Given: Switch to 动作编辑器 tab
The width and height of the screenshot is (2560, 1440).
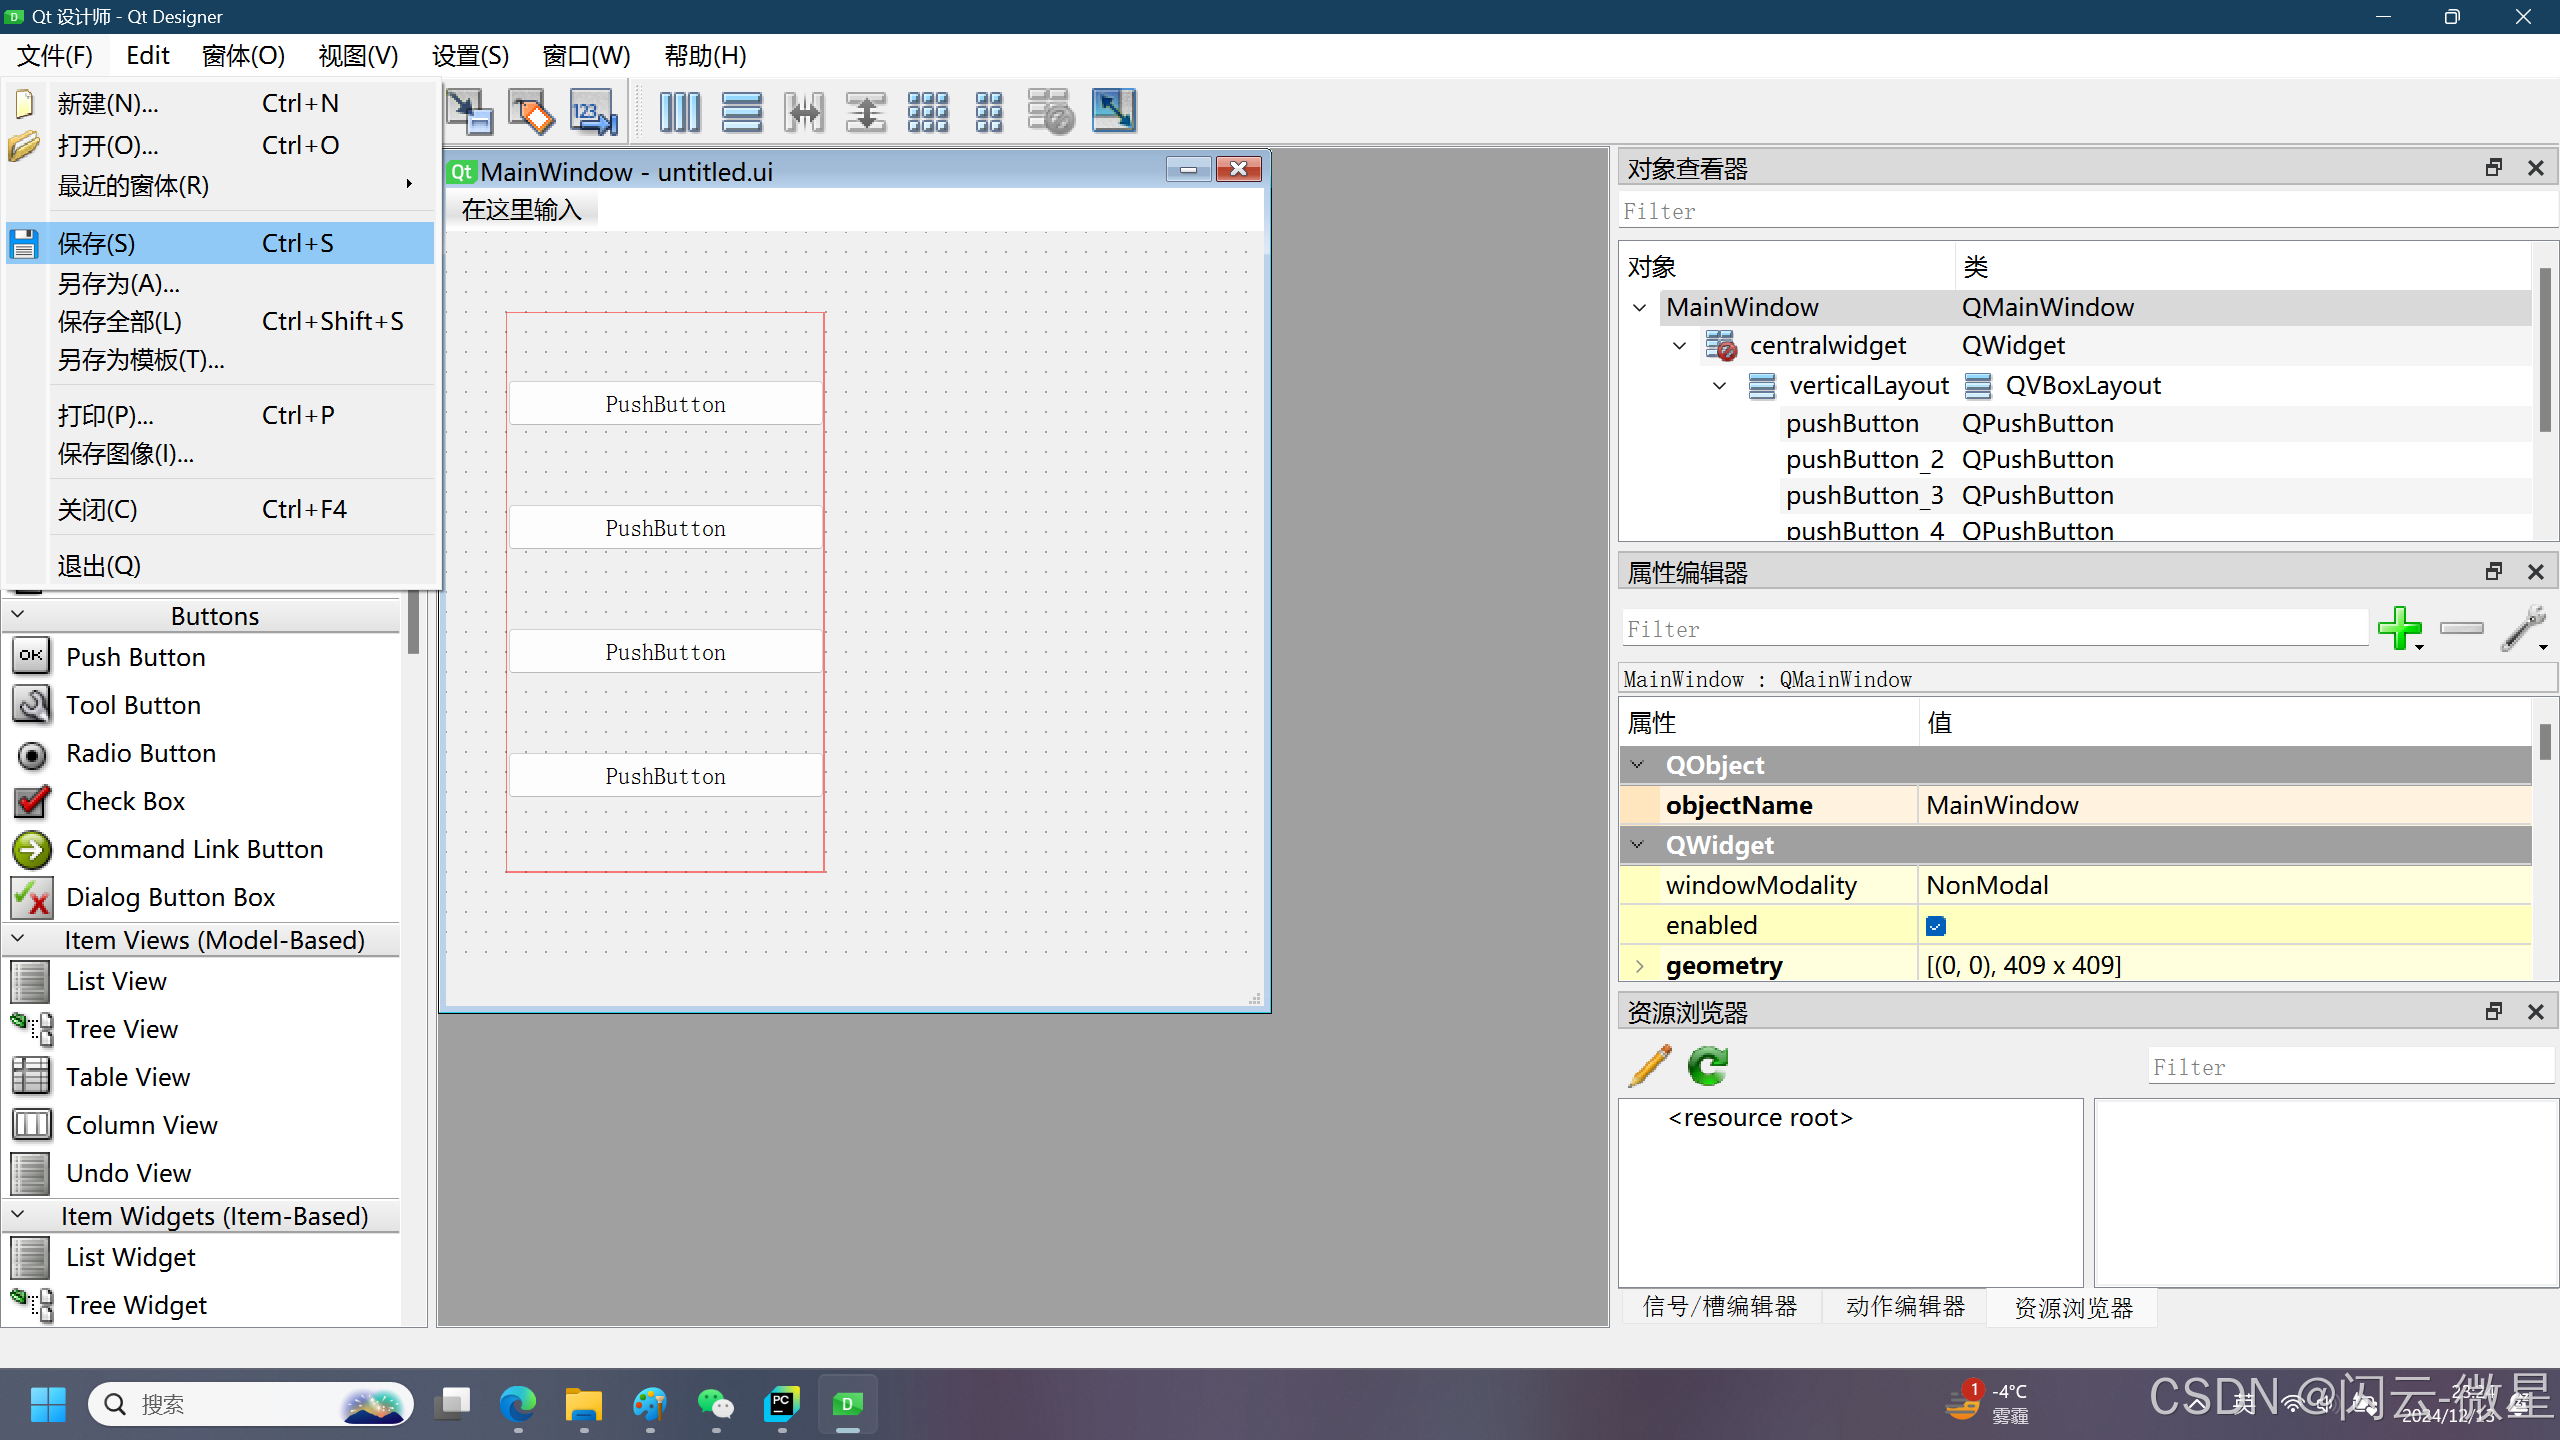Looking at the screenshot, I should [x=1904, y=1307].
